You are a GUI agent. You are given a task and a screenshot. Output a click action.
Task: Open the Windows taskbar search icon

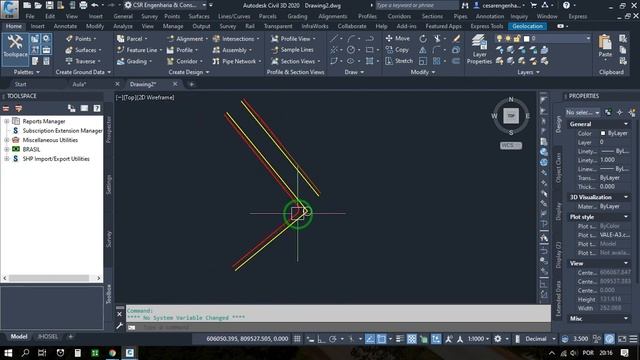pos(25,353)
